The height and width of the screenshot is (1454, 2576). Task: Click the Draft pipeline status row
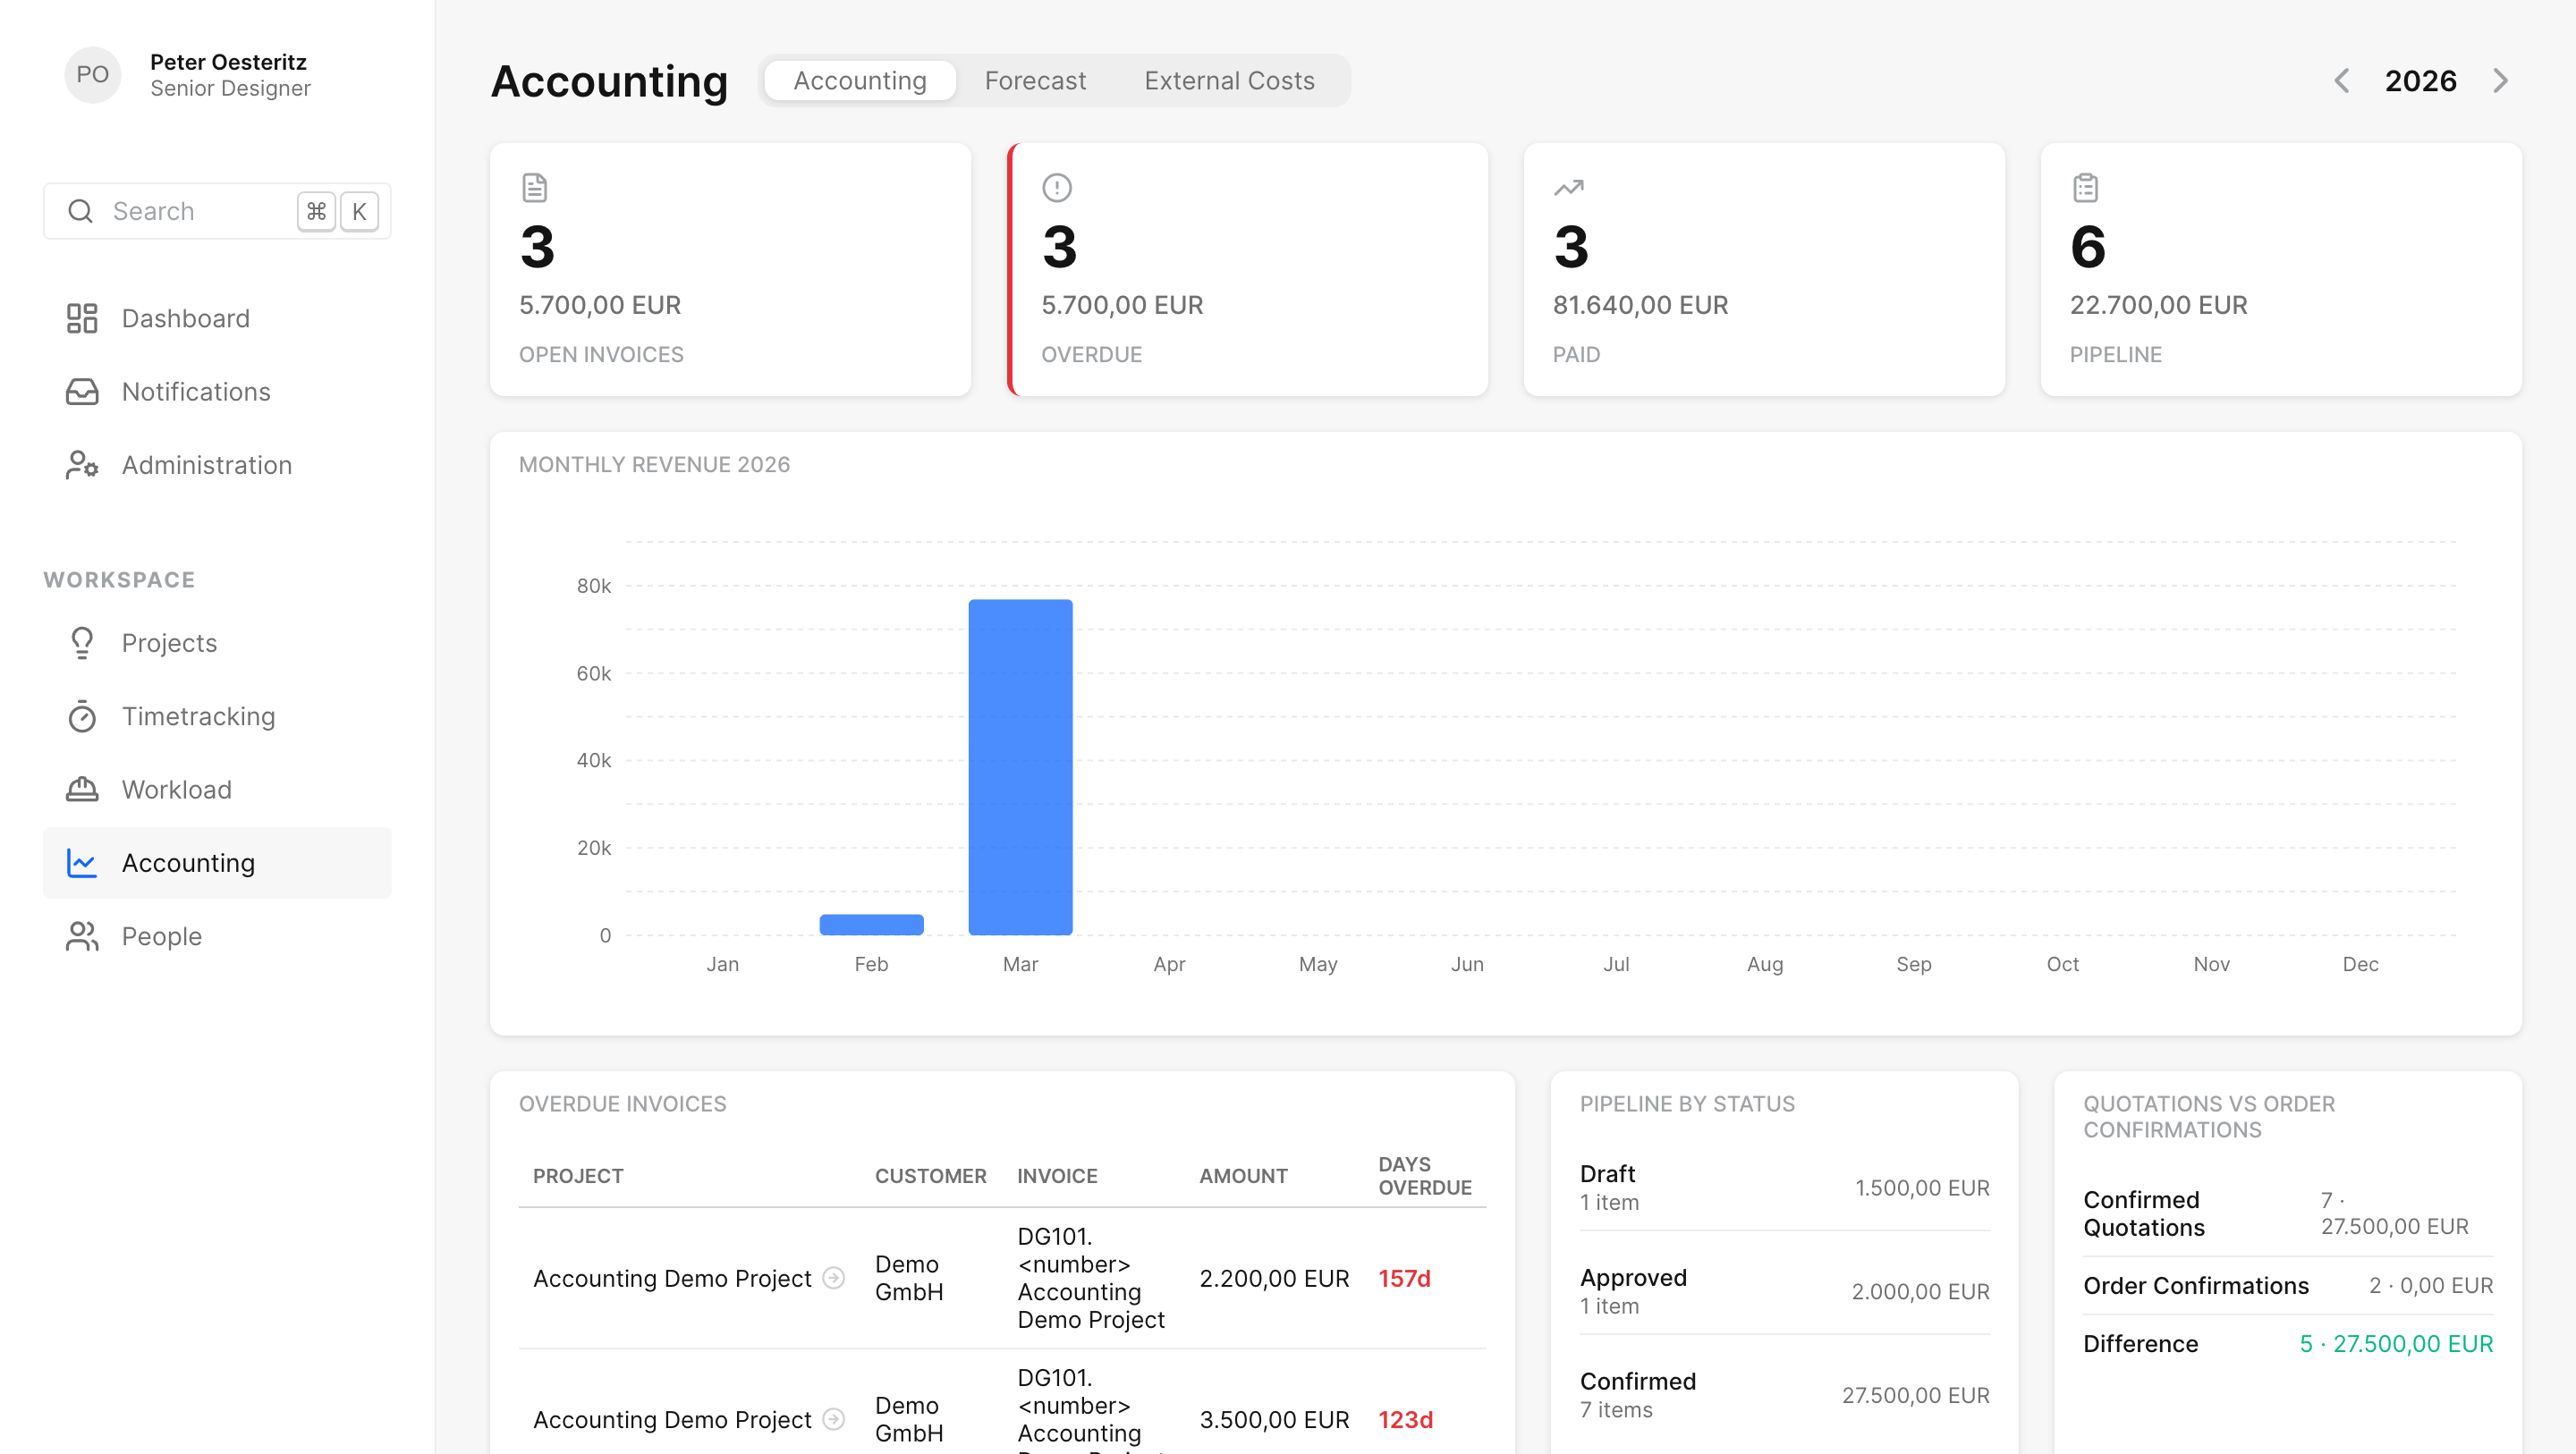tap(1784, 1187)
